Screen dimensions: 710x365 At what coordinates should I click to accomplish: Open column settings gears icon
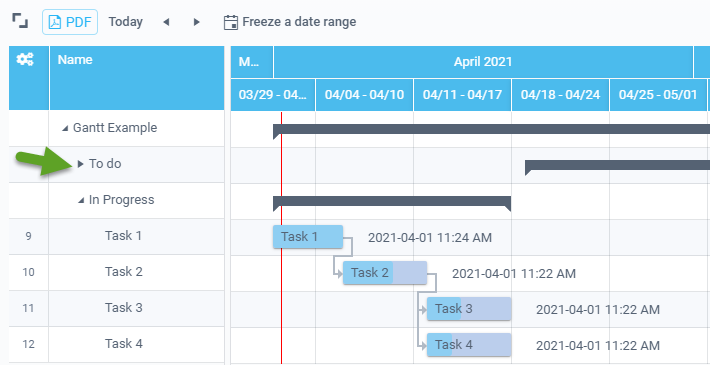pyautogui.click(x=24, y=59)
